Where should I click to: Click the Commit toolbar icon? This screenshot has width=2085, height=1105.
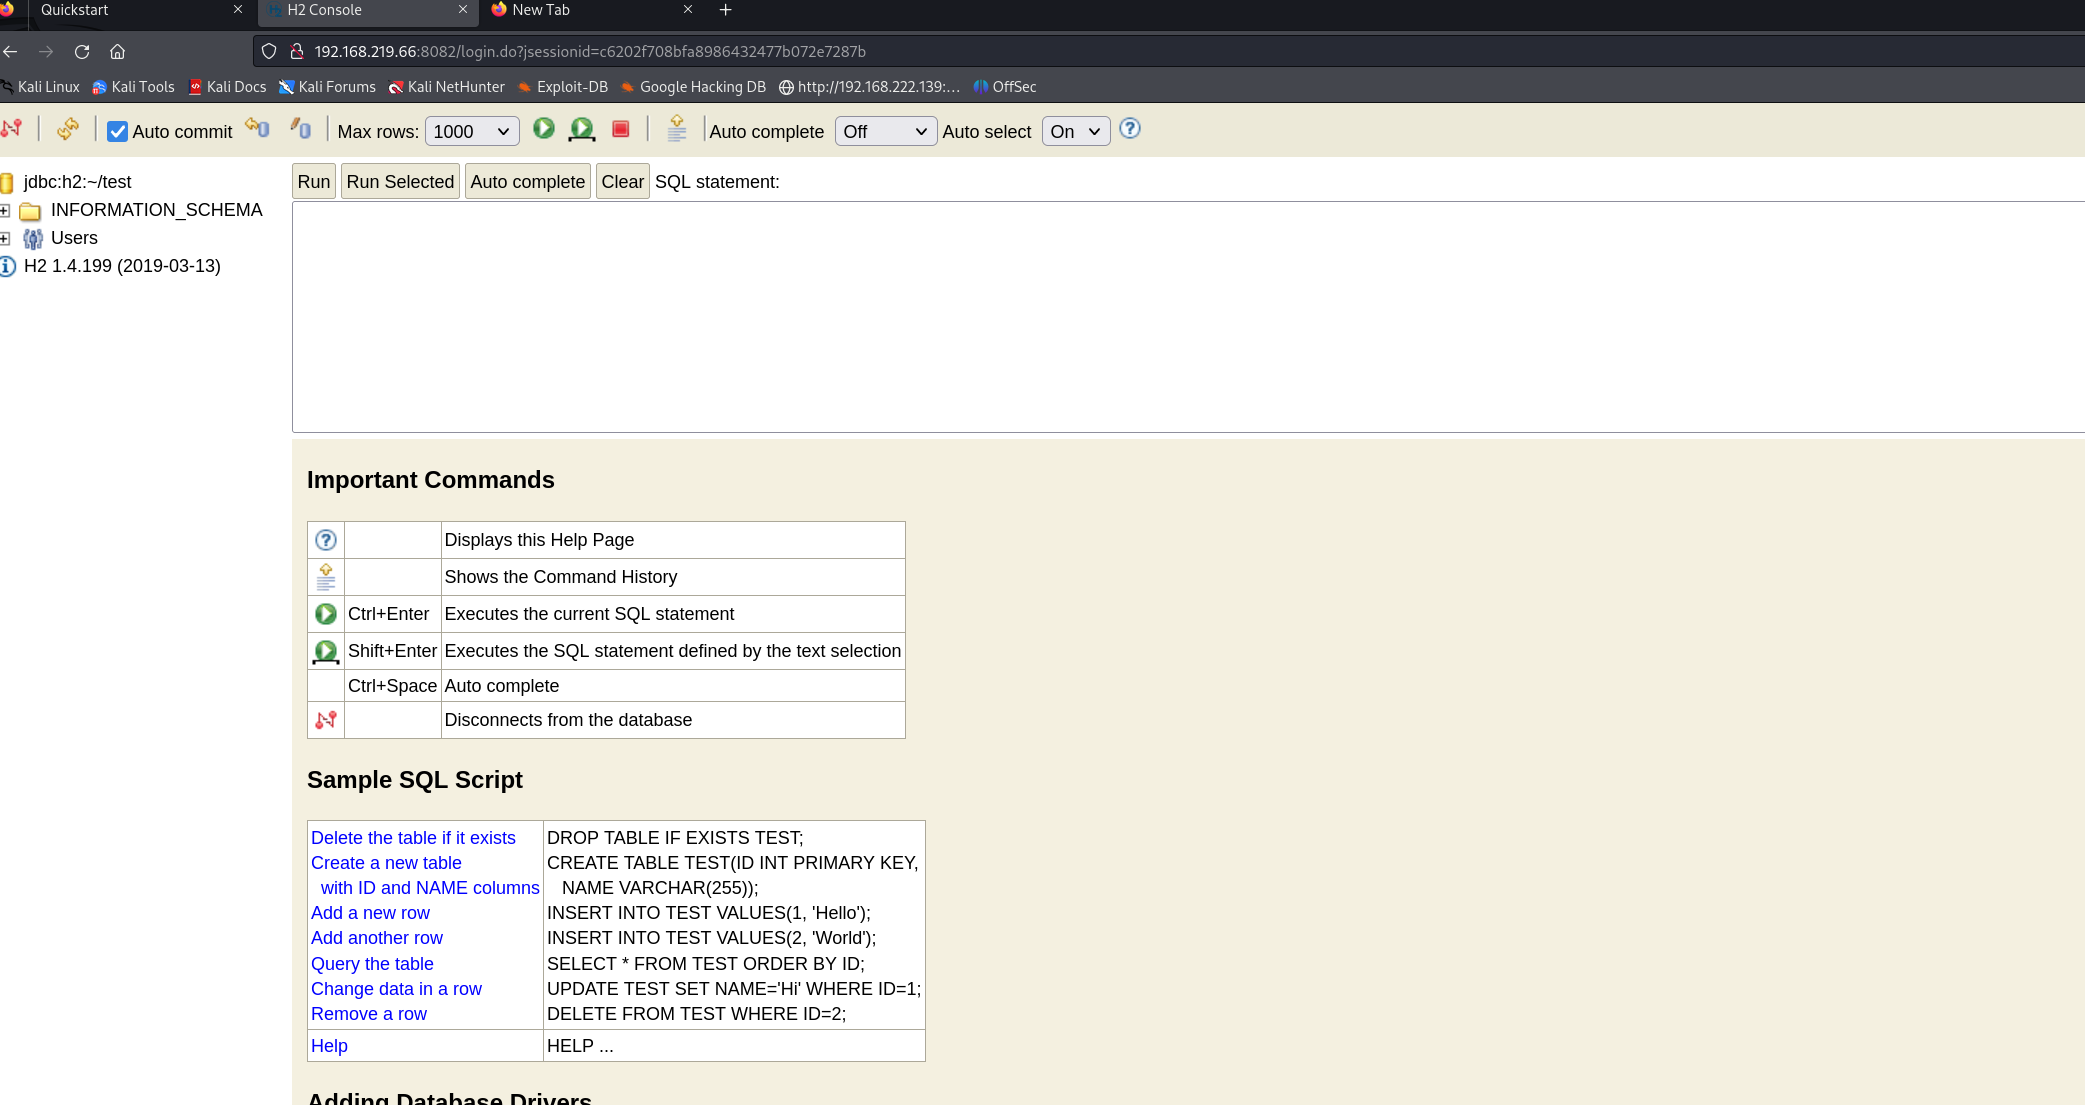pyautogui.click(x=300, y=128)
